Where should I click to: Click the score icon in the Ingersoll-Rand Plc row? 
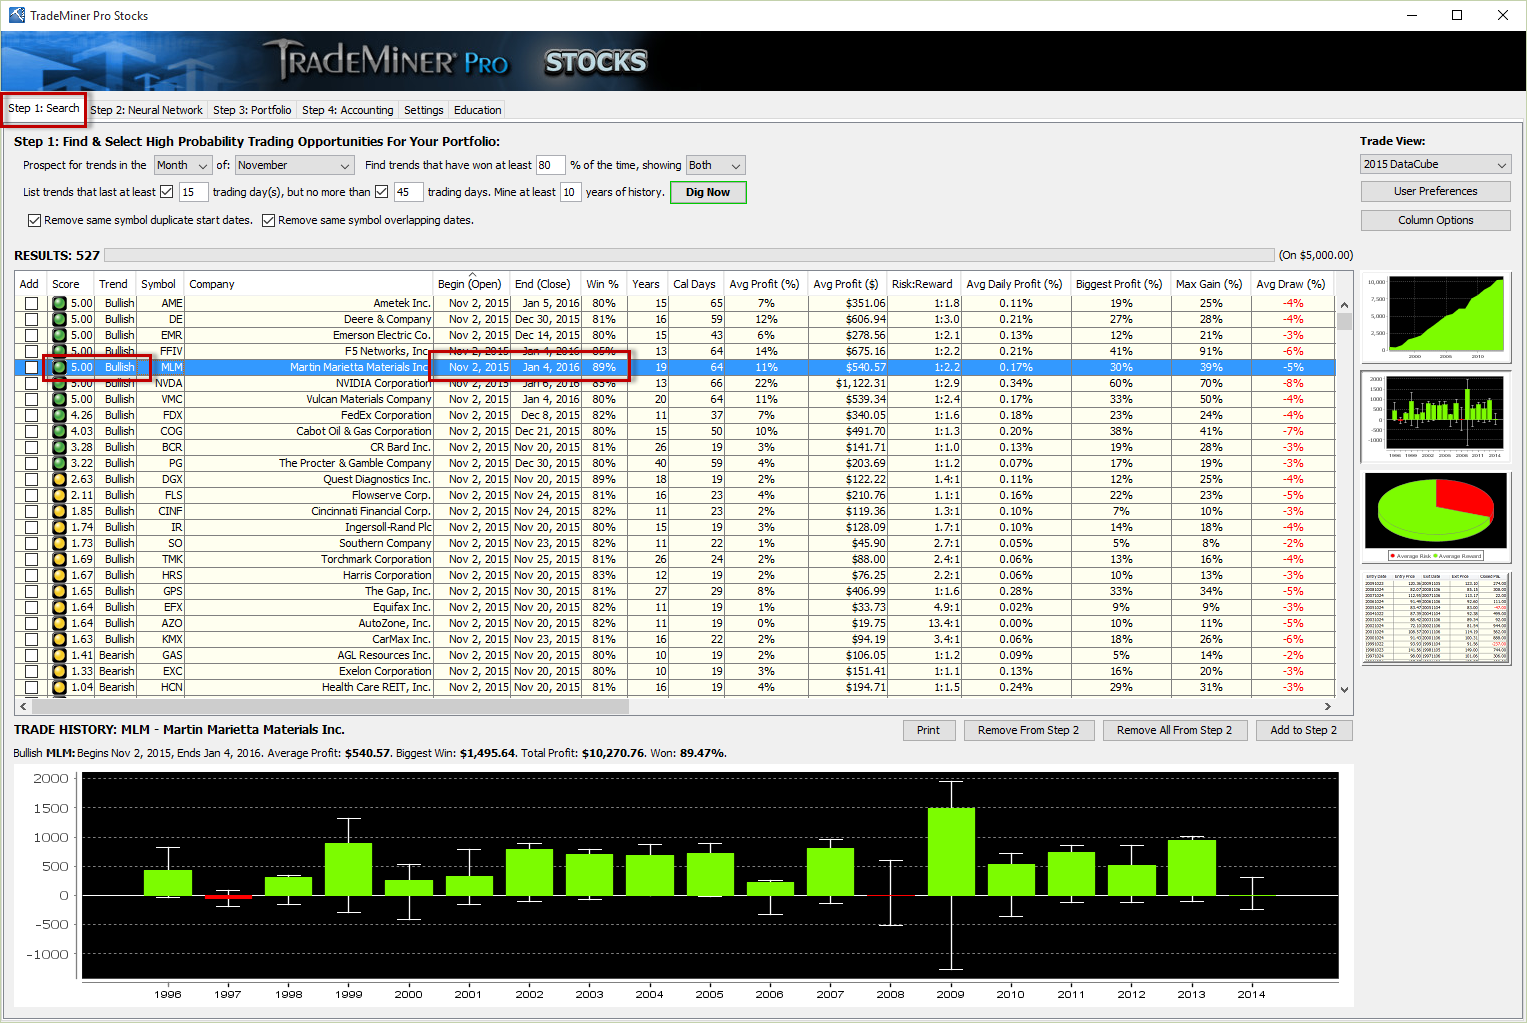click(59, 527)
